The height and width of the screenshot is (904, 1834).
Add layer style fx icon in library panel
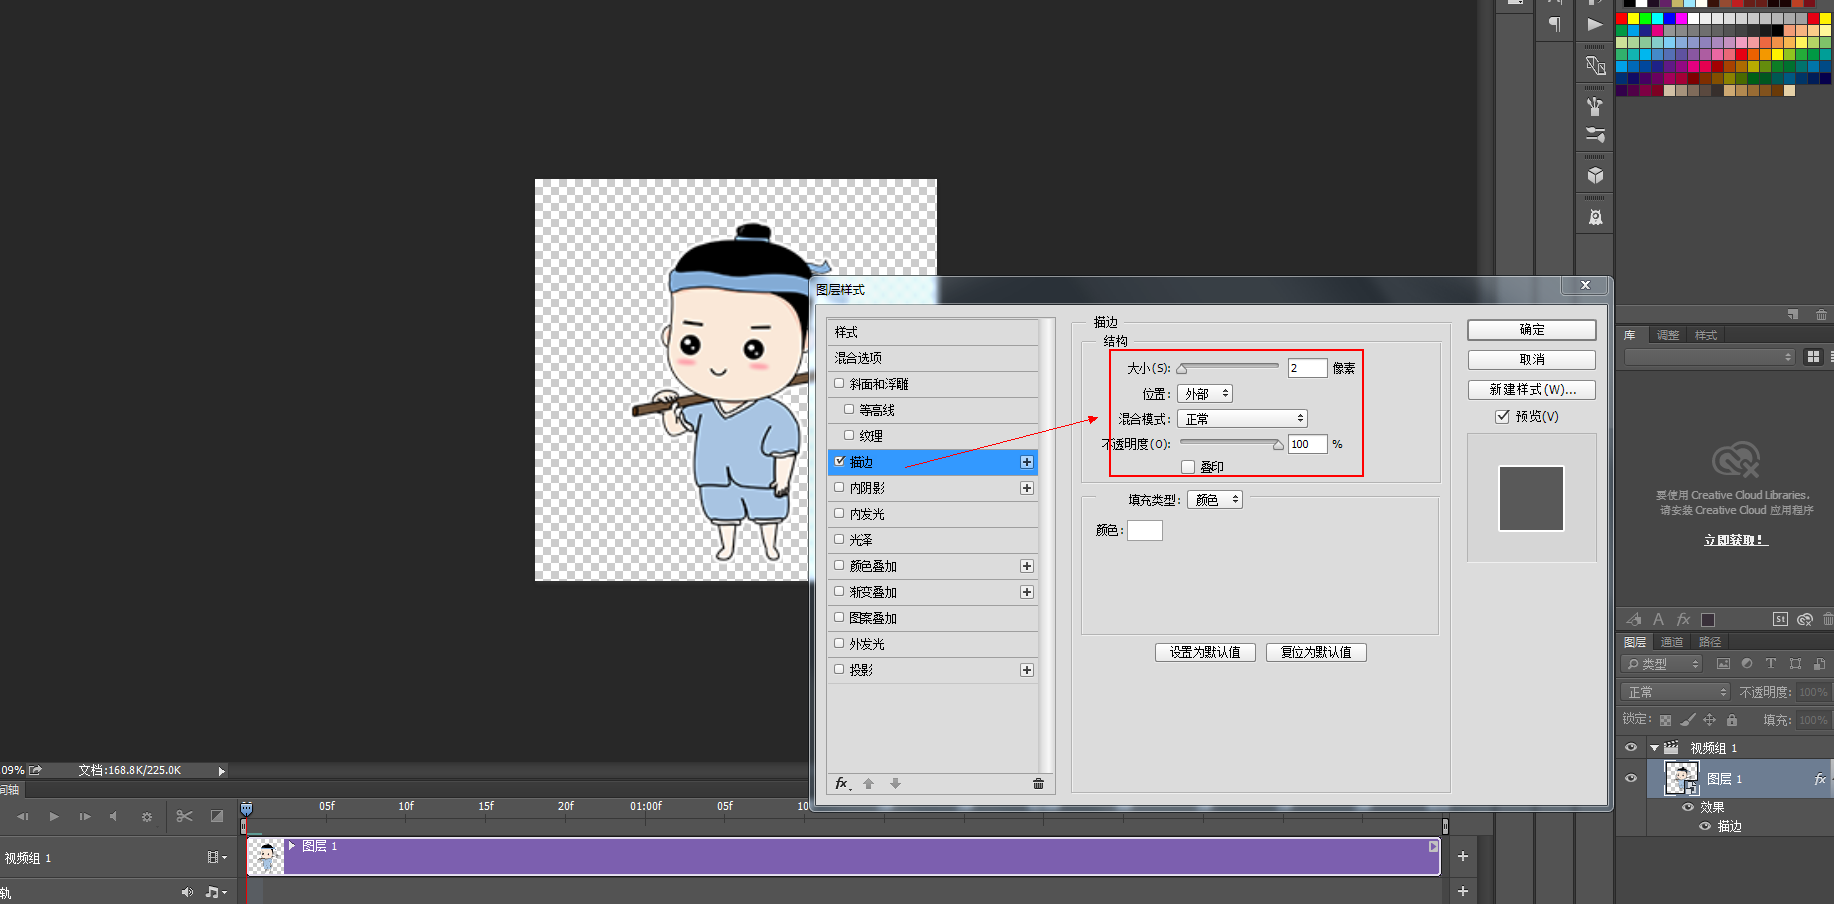pos(1683,620)
